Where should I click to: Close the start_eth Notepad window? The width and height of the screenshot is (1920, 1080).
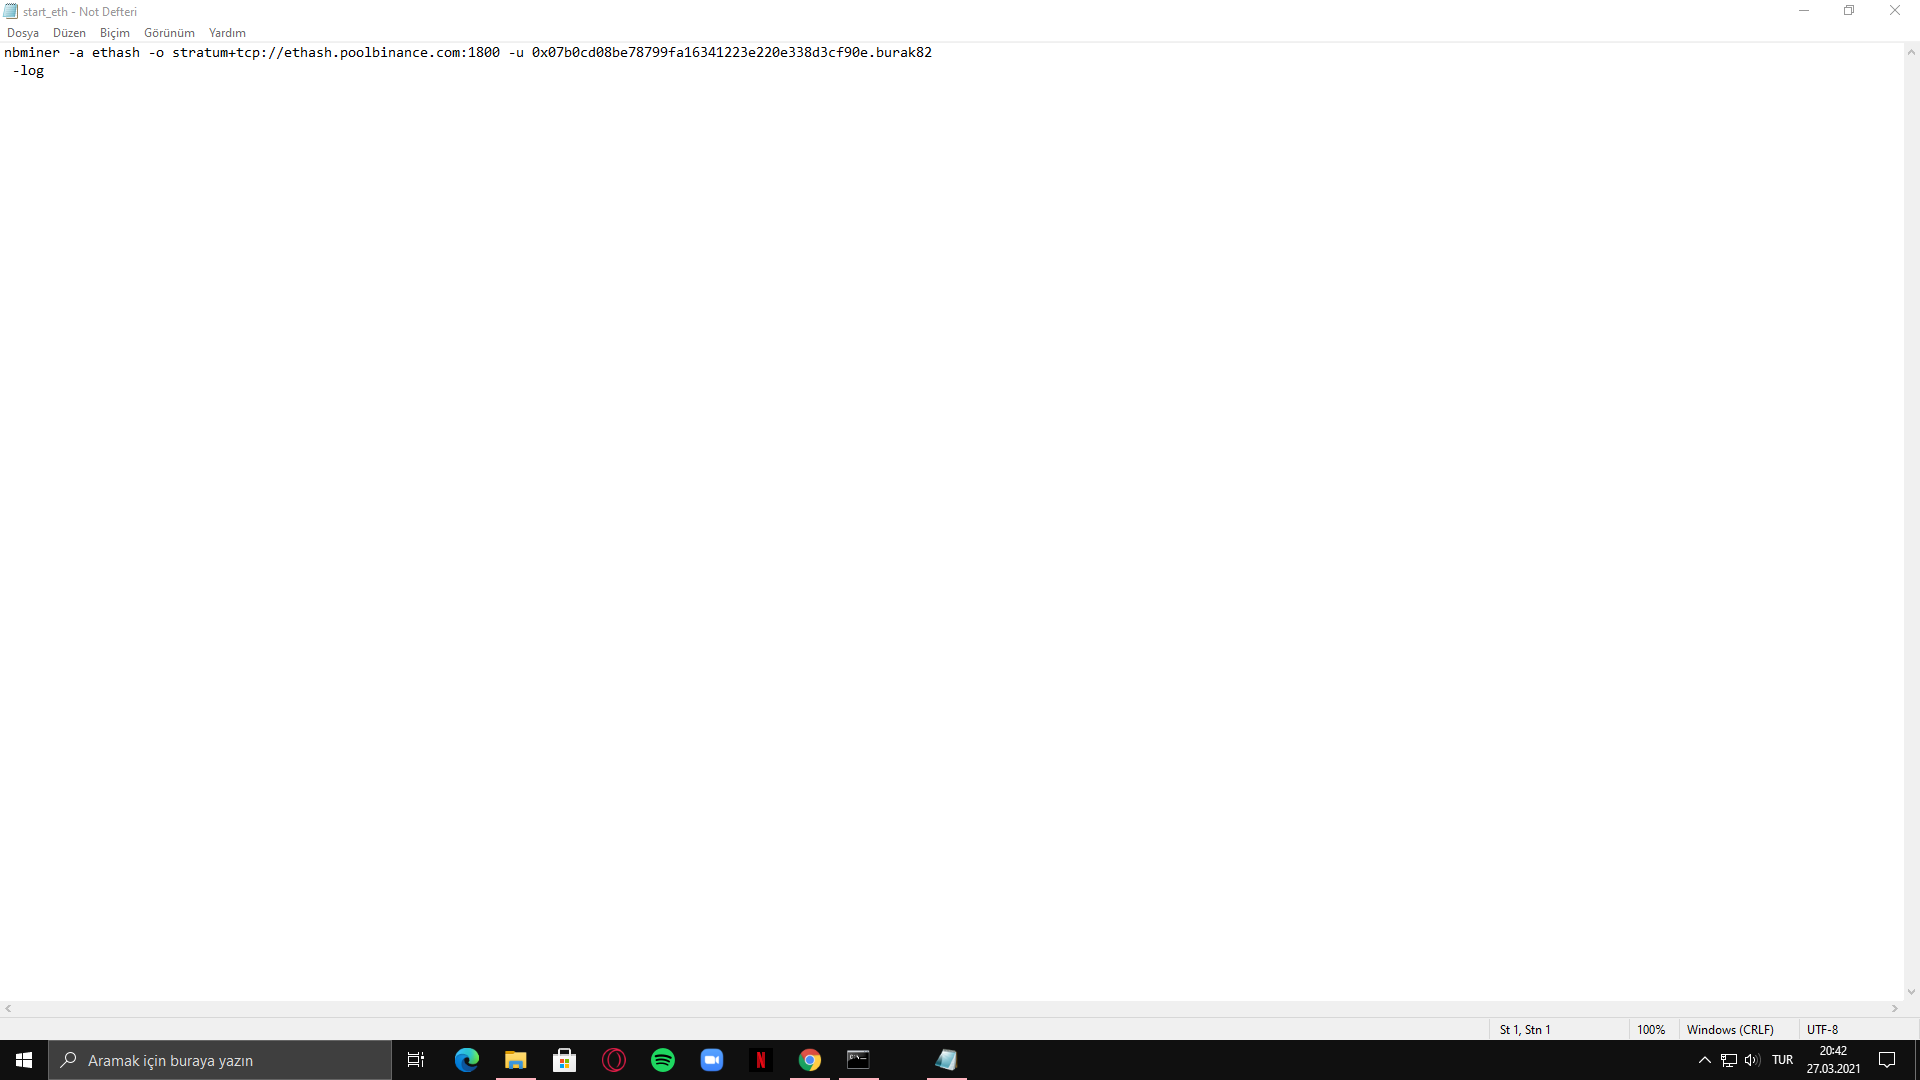click(1895, 11)
